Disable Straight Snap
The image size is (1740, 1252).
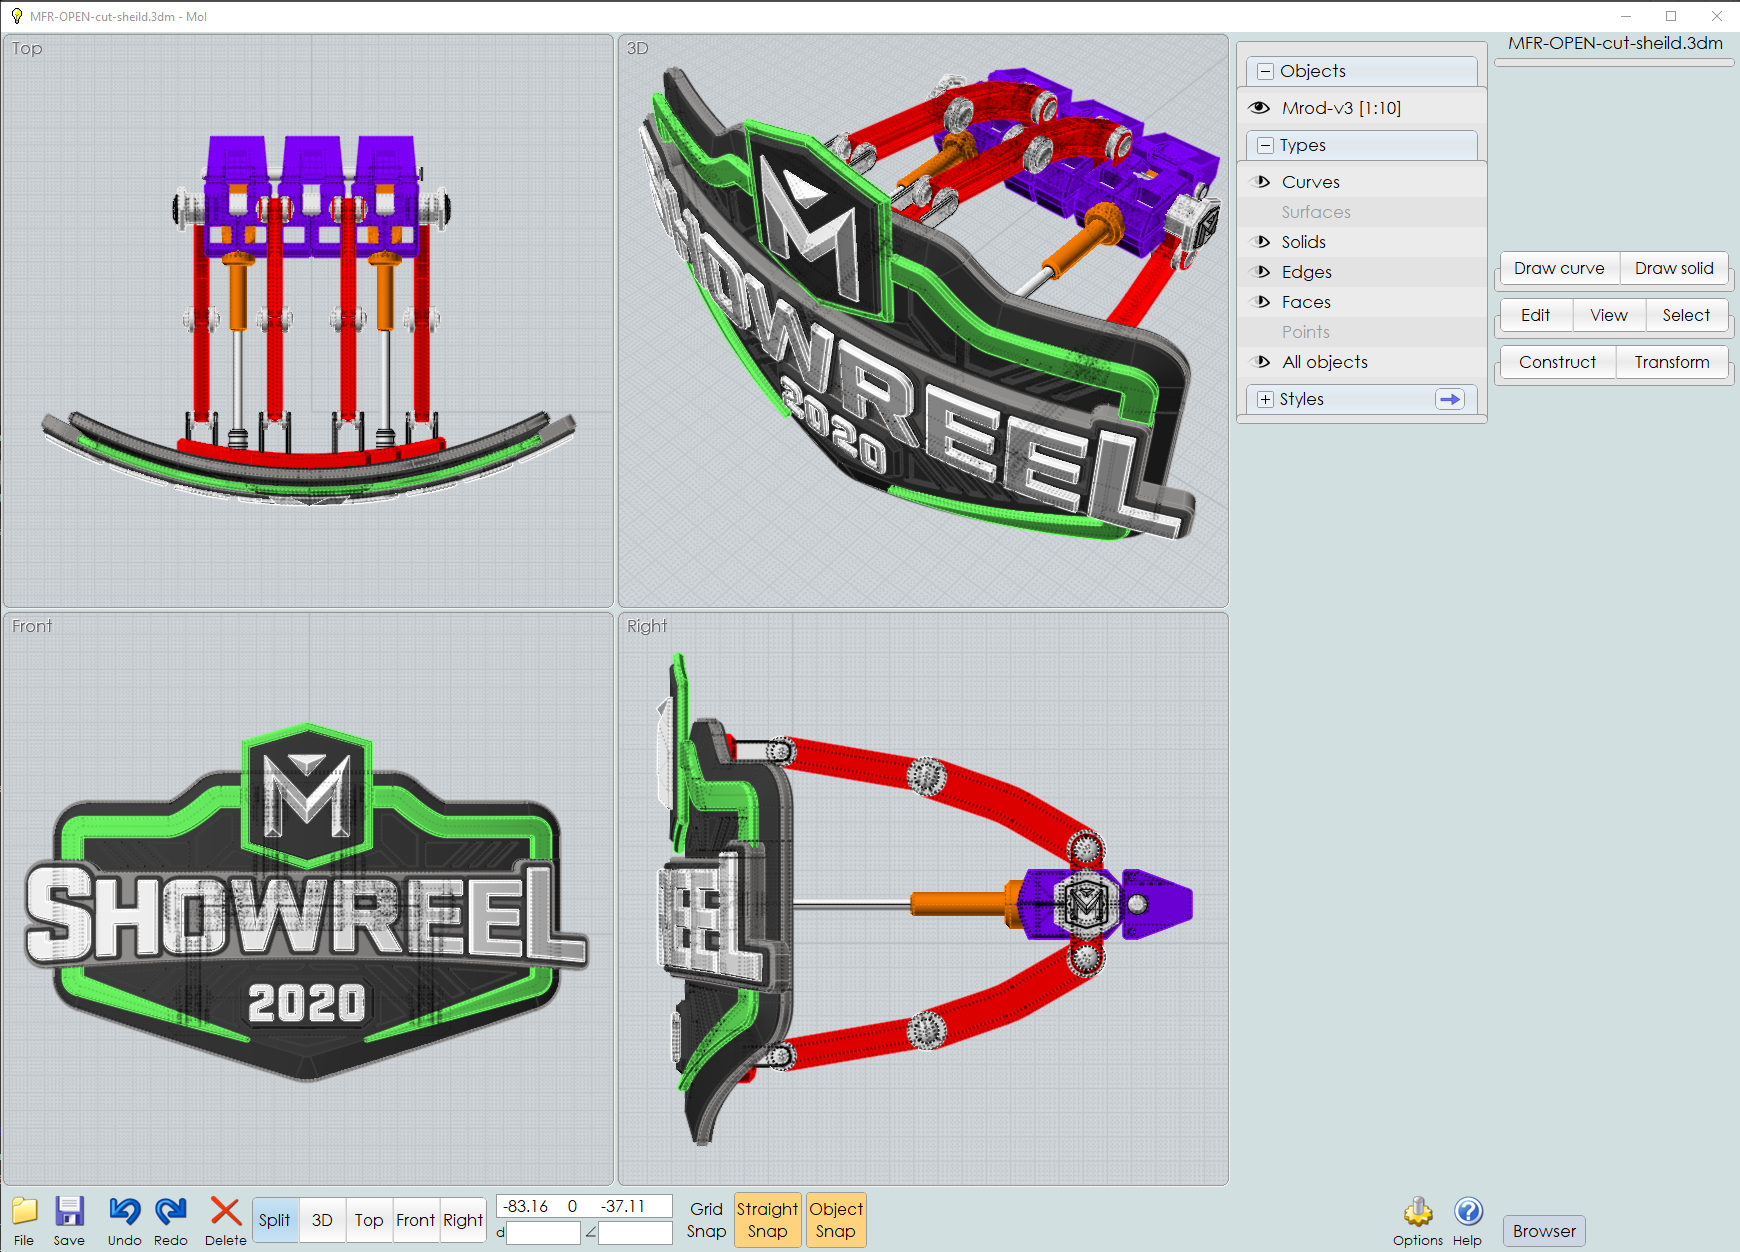click(x=767, y=1220)
